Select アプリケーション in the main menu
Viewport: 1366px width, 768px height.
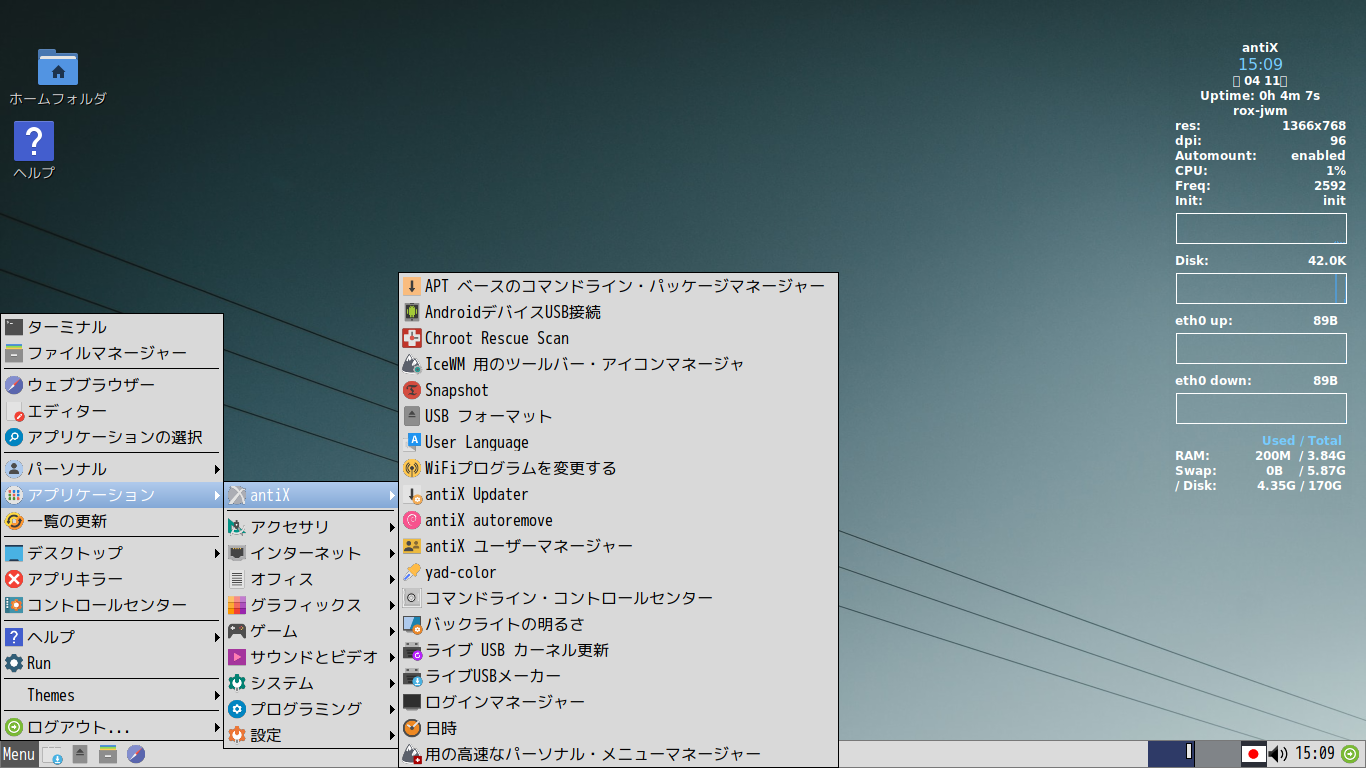[112, 495]
